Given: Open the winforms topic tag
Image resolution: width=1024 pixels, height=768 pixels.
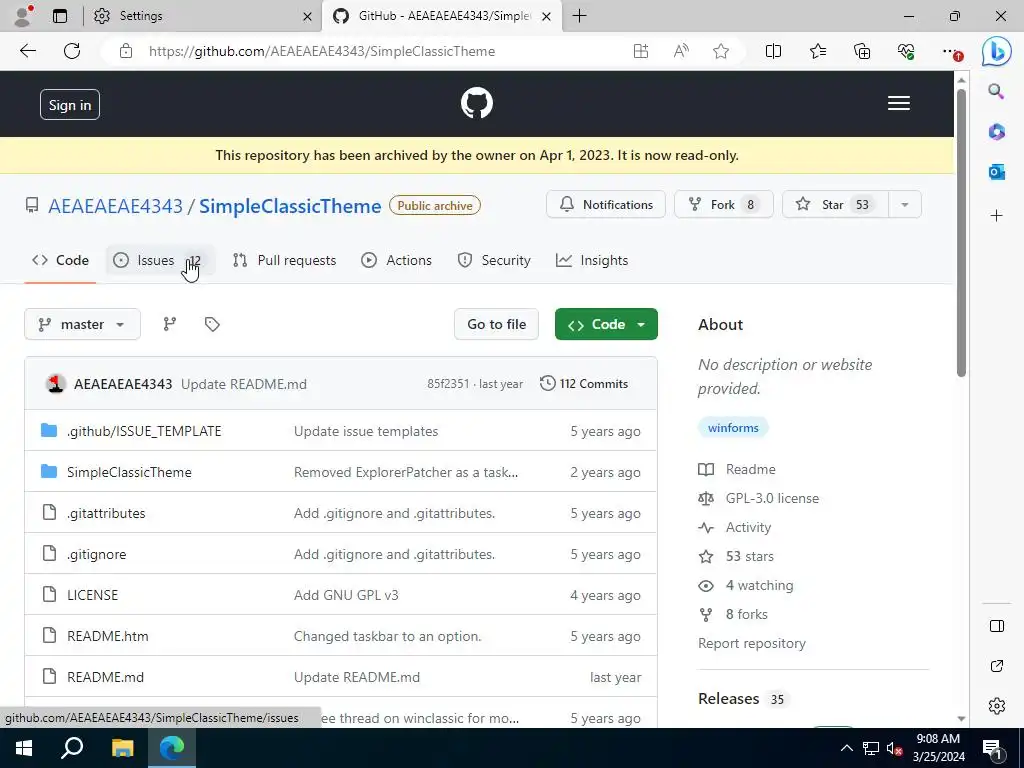Looking at the screenshot, I should pos(733,428).
